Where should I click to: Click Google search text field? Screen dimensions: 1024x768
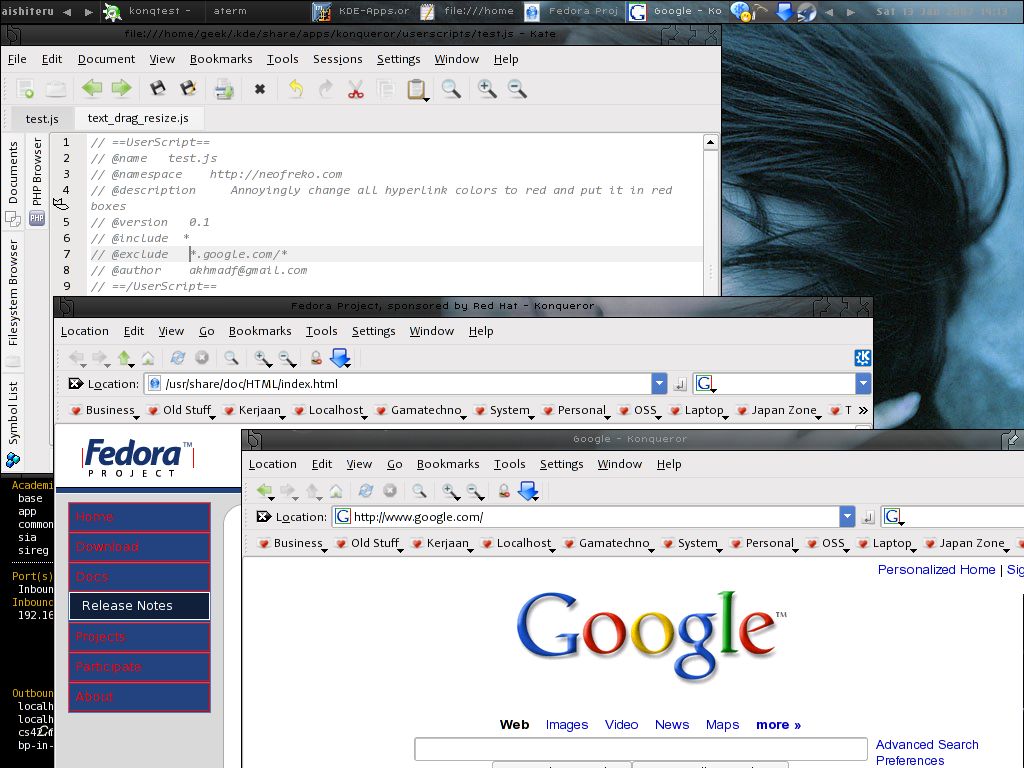point(641,749)
